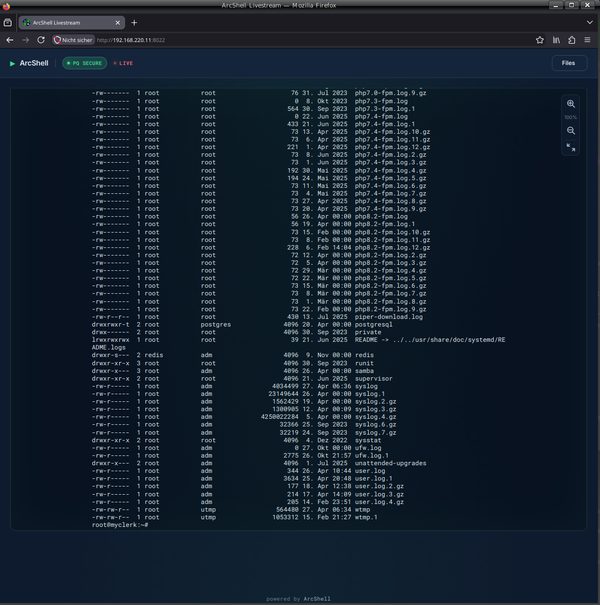This screenshot has width=600, height=605.
Task: Click the ArcShell play logo icon
Action: 12,63
